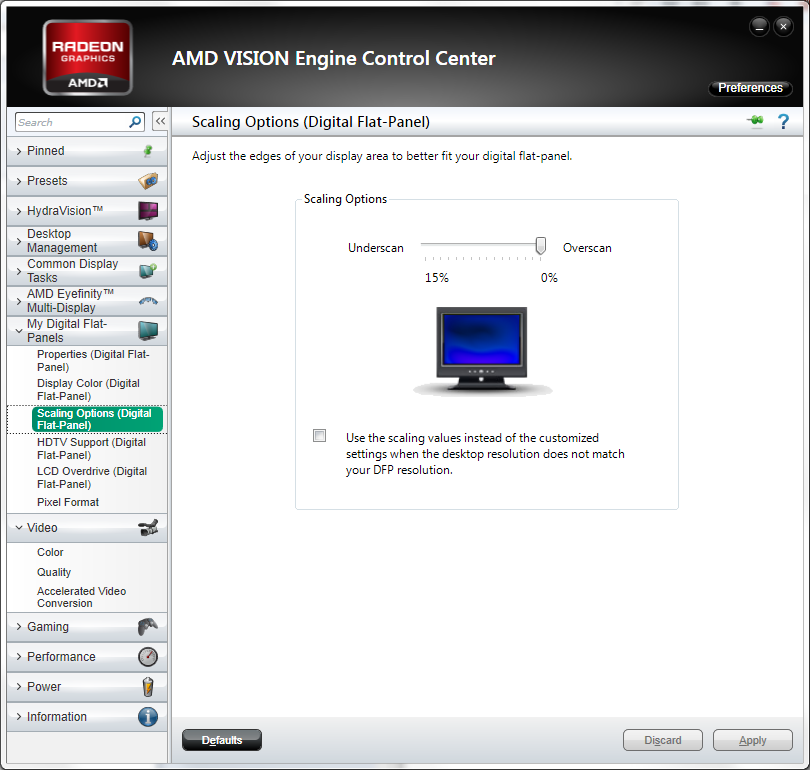Select Pixel Format in sidebar

68,502
